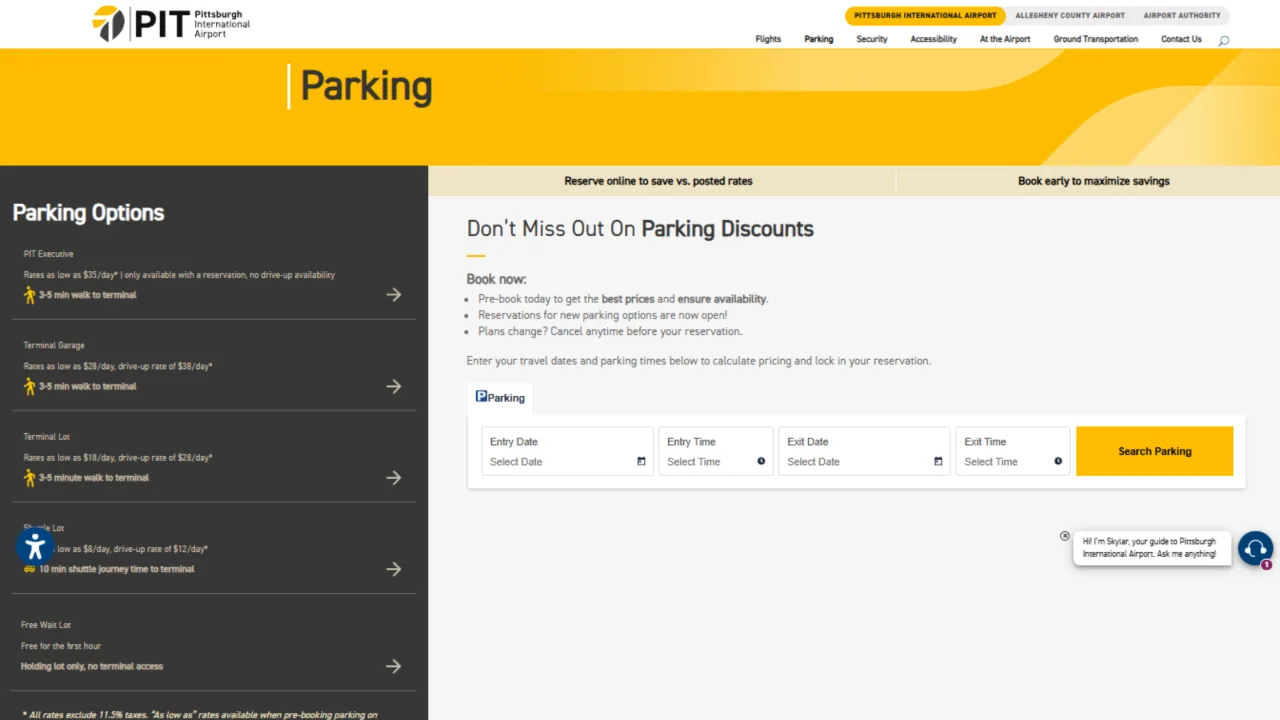This screenshot has width=1280, height=720.
Task: Click the blue P parking tab icon
Action: 481,396
